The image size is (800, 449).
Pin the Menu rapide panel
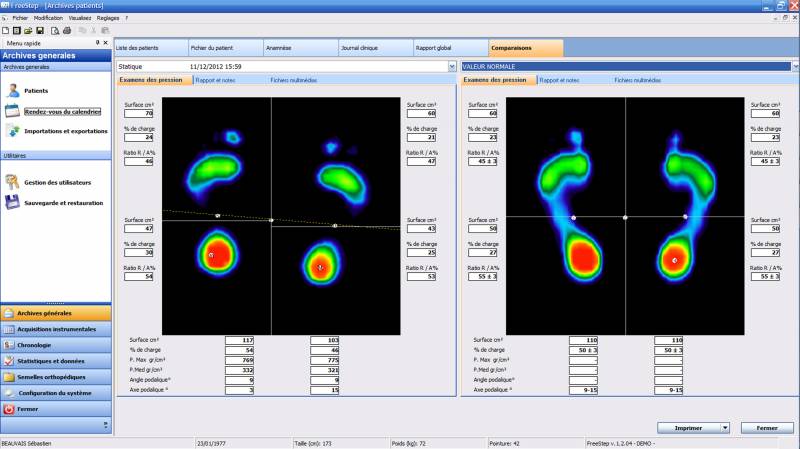(97, 43)
